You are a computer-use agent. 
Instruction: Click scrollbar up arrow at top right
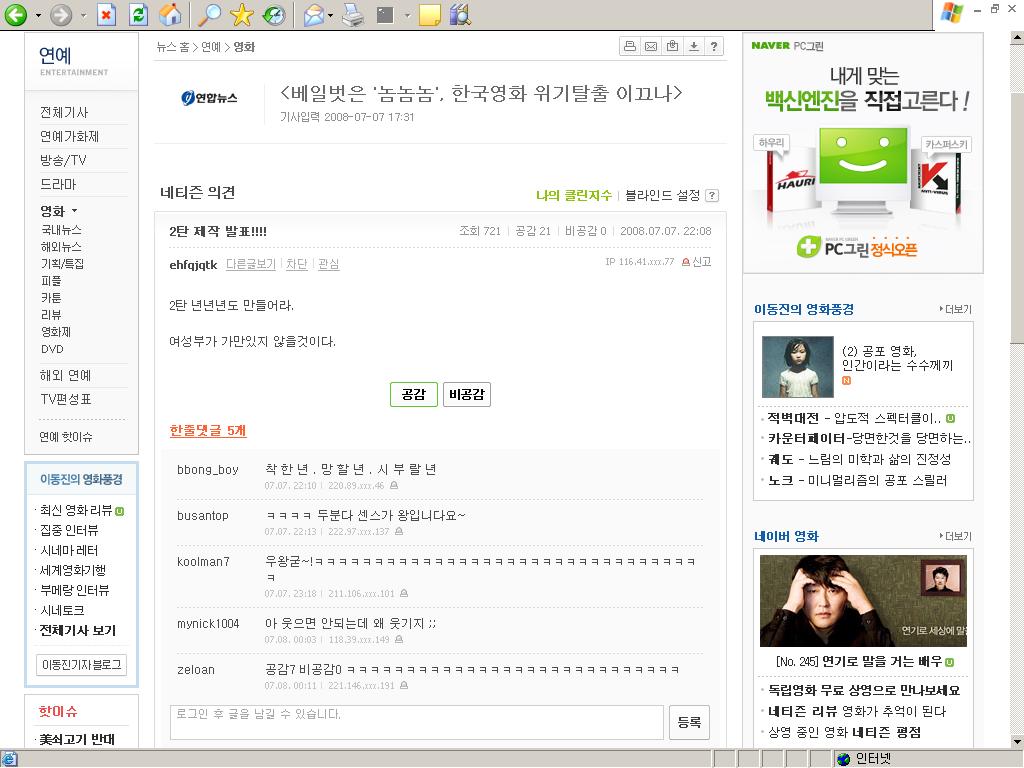tap(1017, 39)
